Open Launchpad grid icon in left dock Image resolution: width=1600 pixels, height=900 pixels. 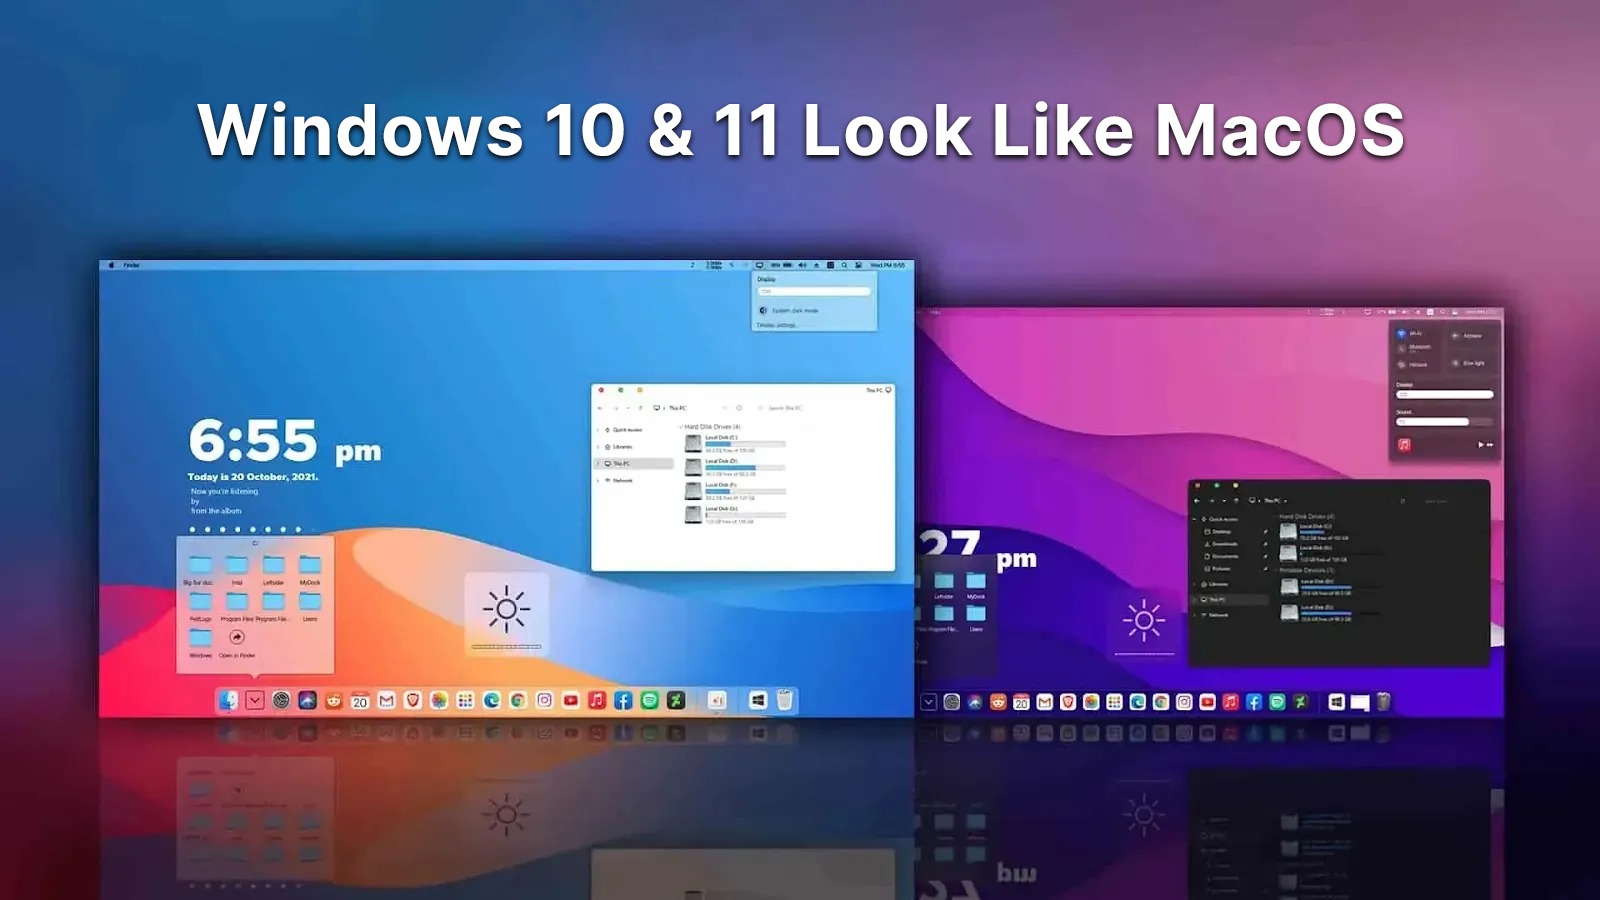[465, 701]
